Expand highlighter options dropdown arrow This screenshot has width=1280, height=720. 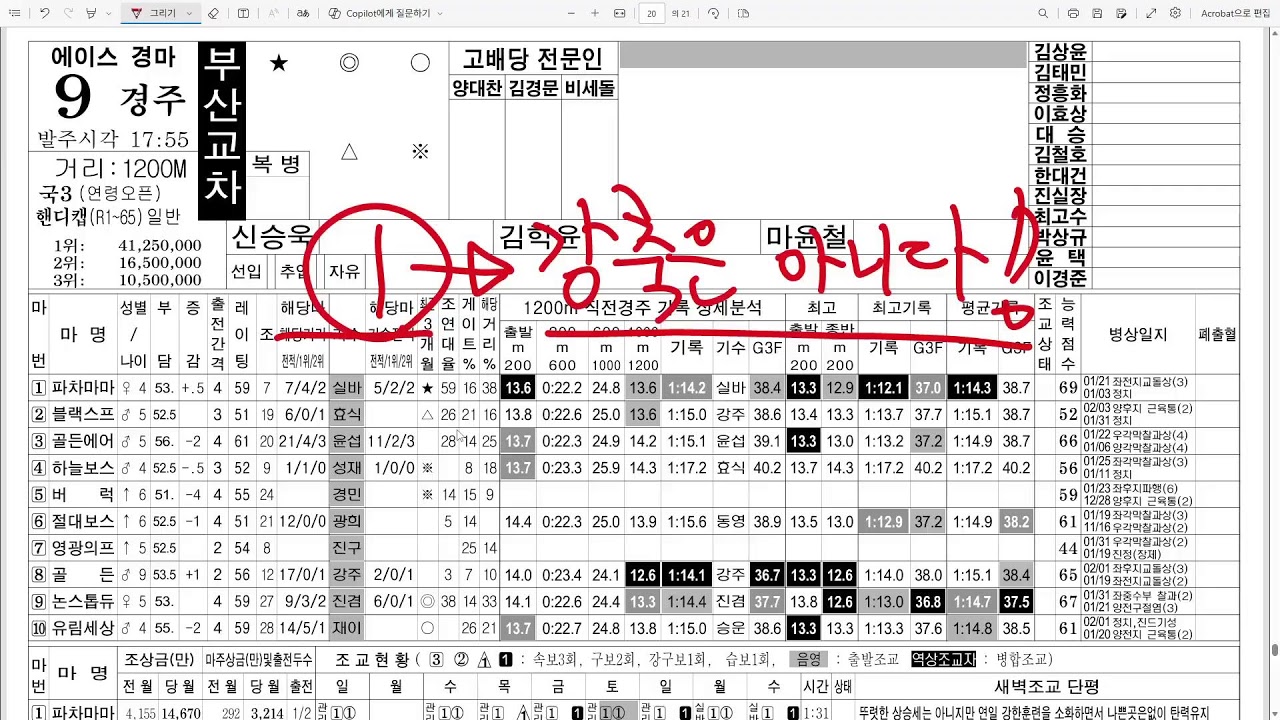pyautogui.click(x=108, y=13)
